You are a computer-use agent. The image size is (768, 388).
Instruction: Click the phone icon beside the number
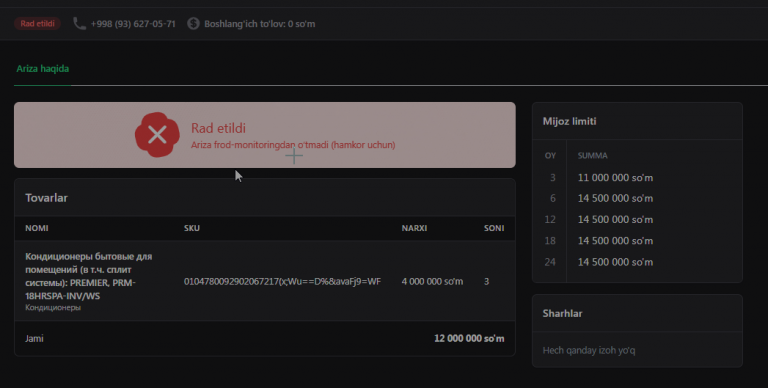[79, 24]
